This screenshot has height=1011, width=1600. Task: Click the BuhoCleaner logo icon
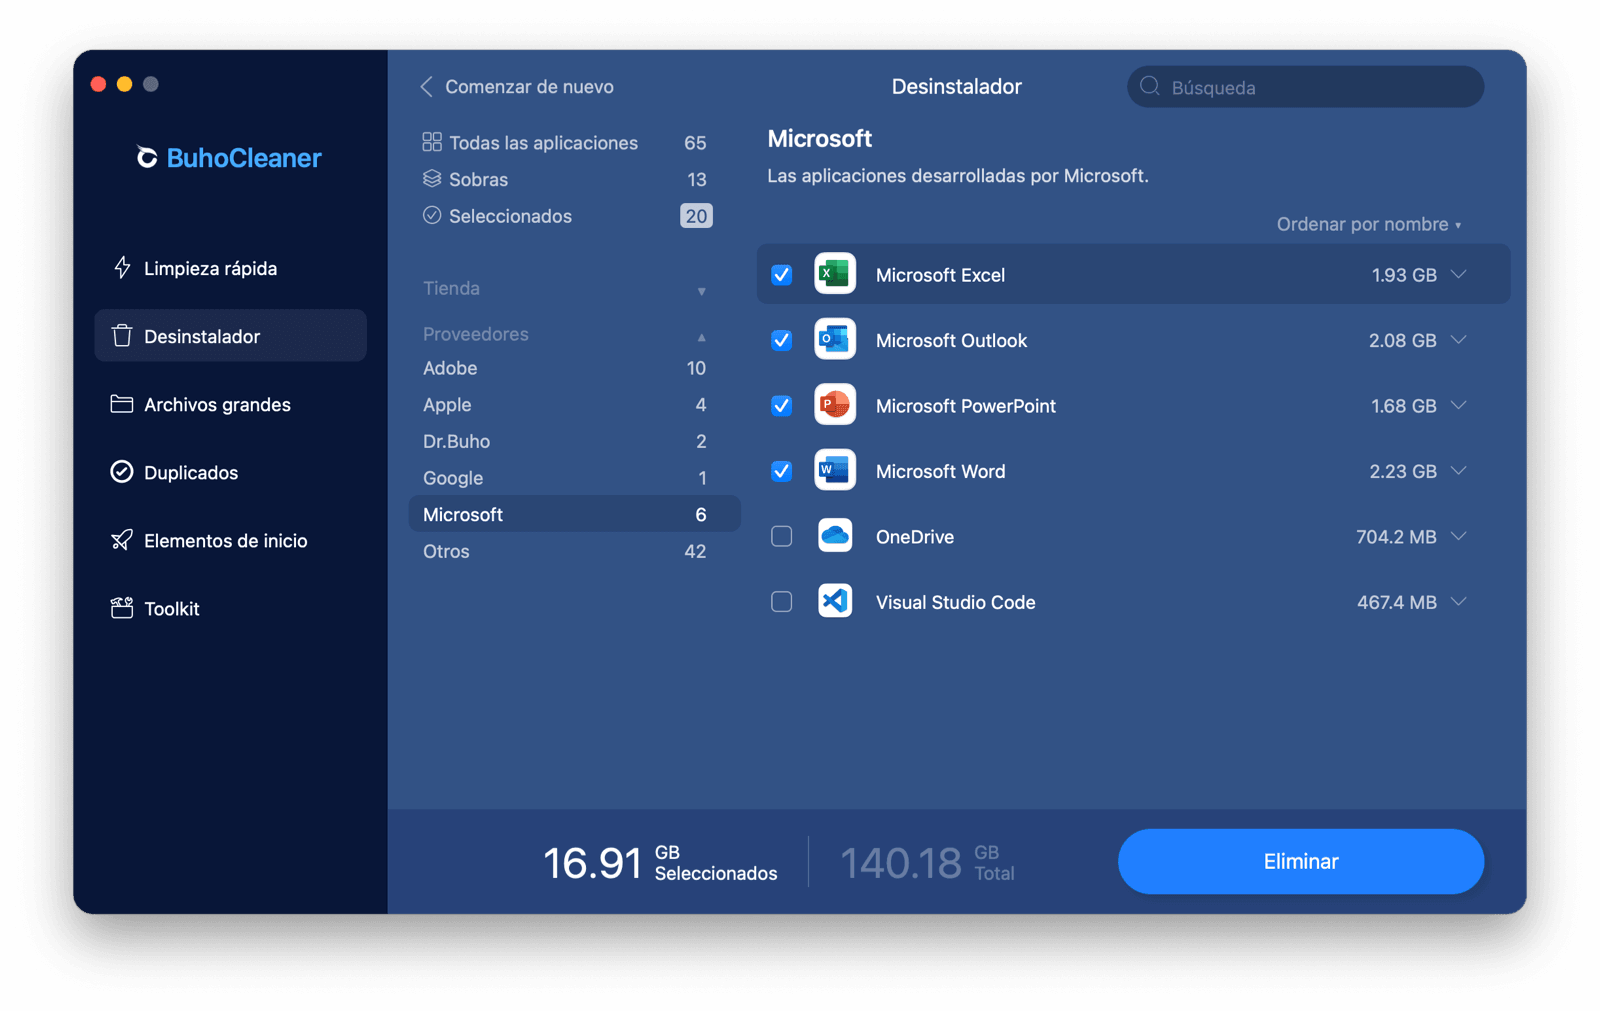point(147,157)
